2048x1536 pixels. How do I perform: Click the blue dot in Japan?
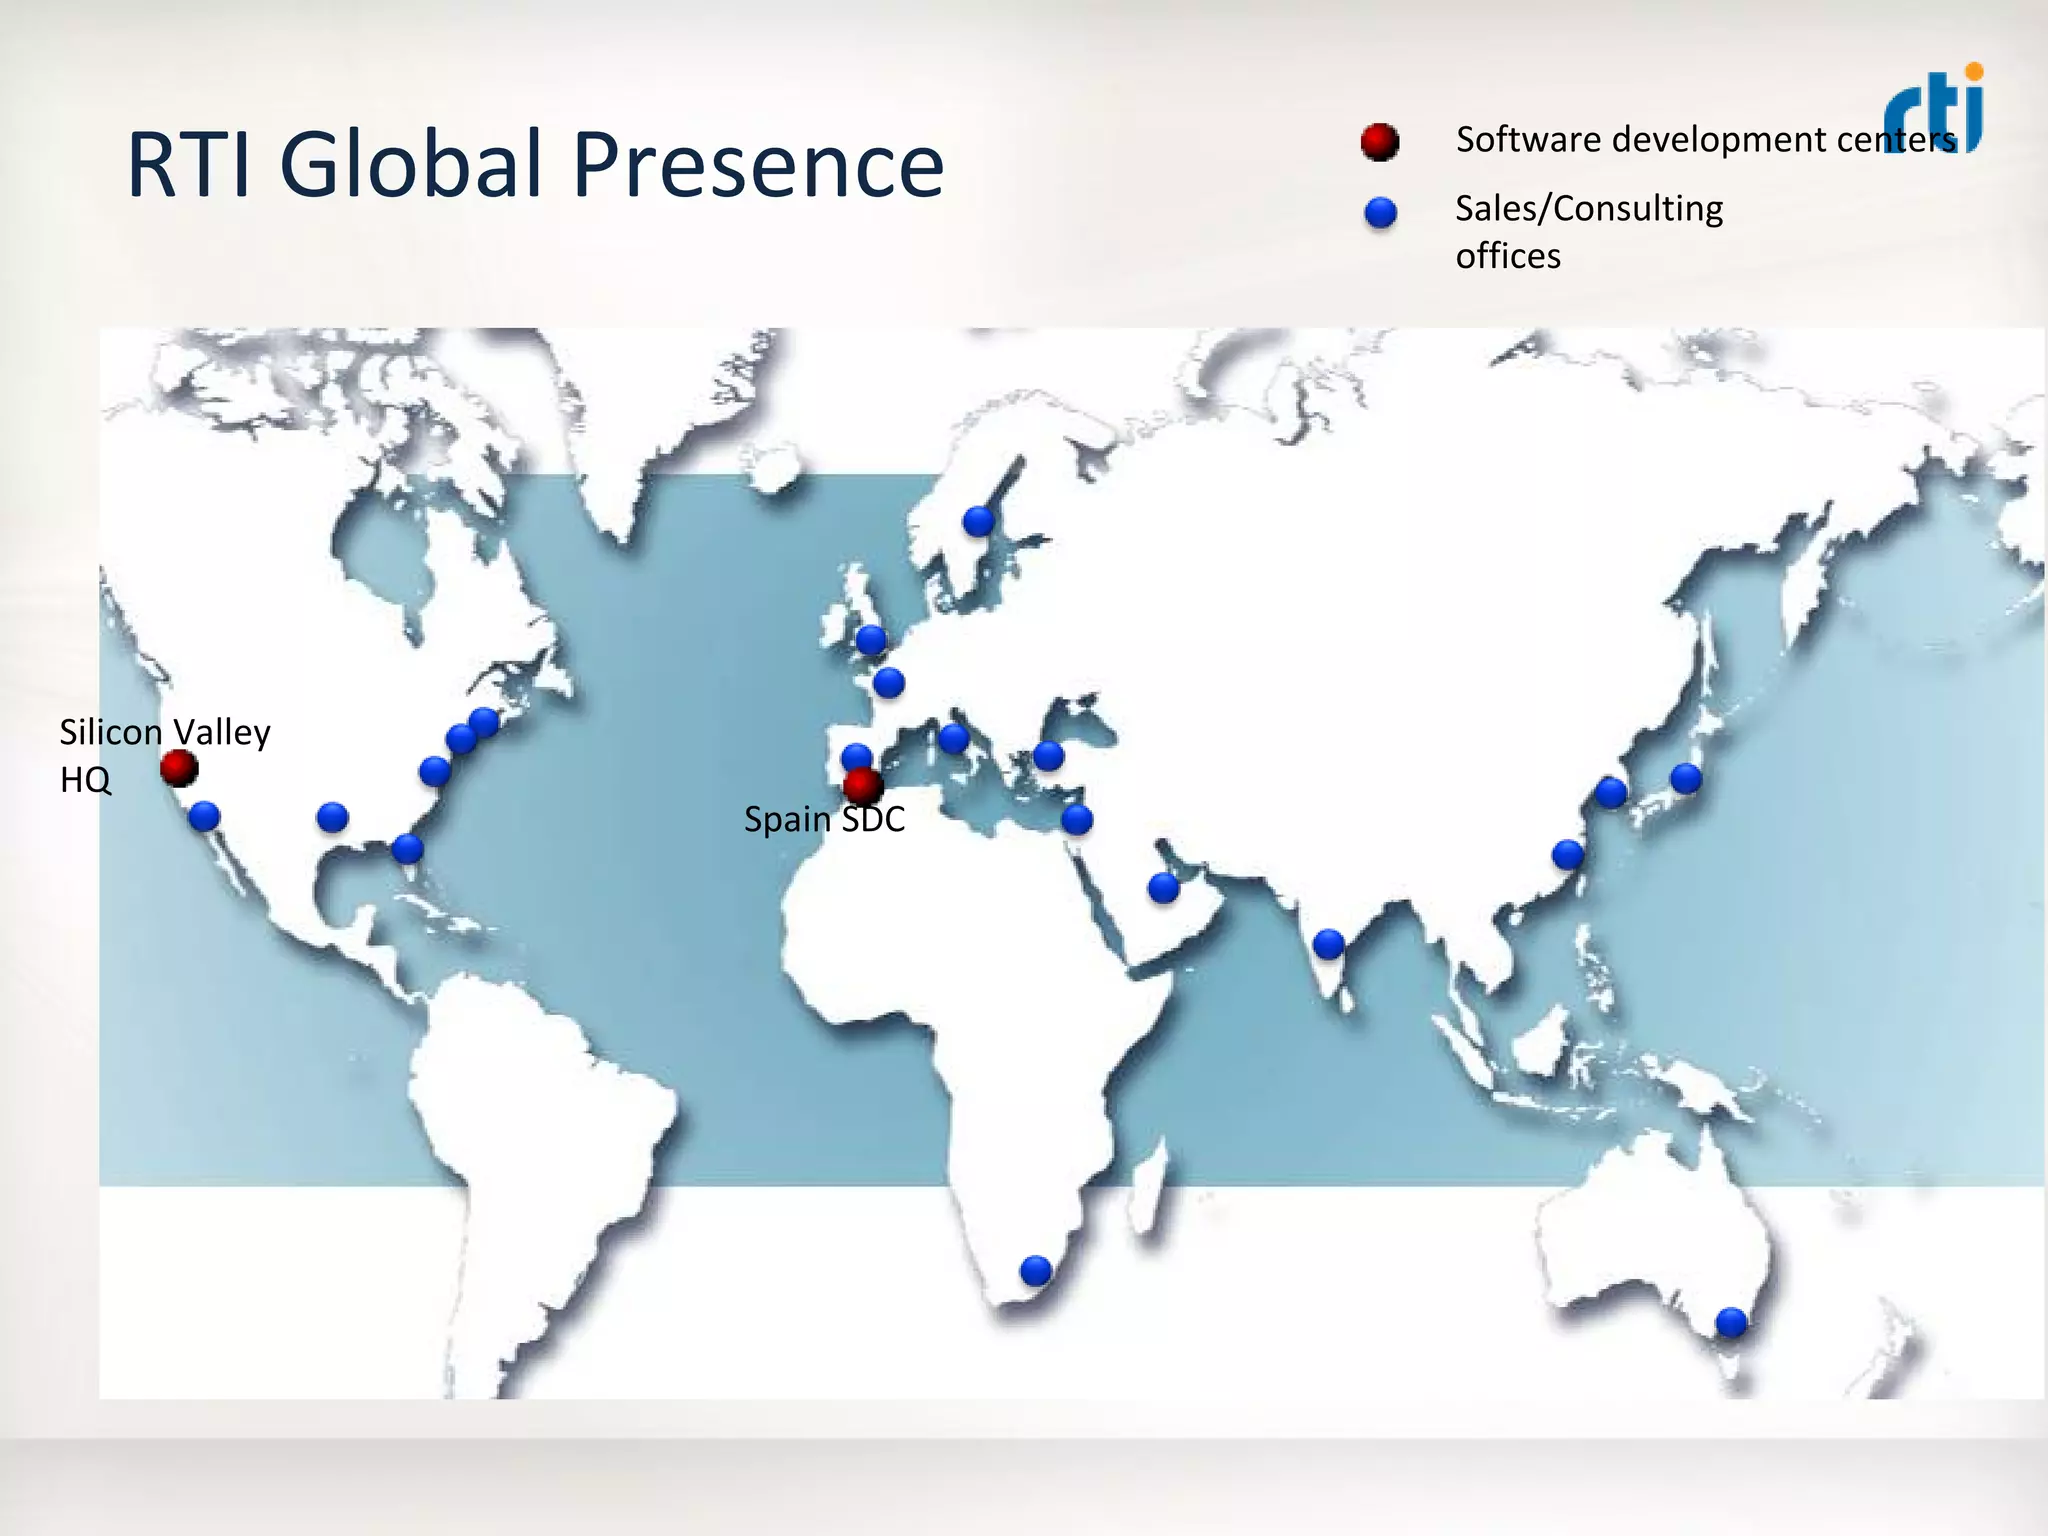1685,777
